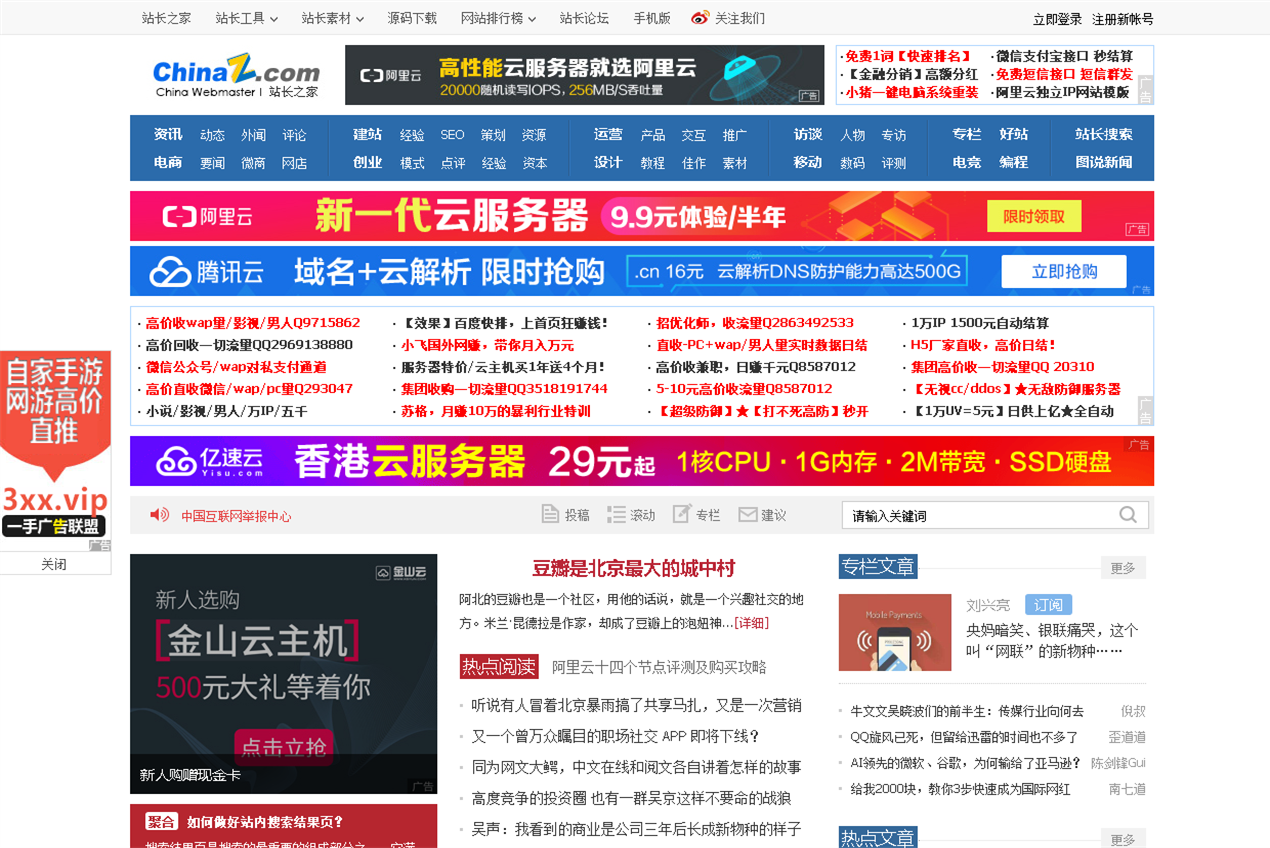Click the 注册新帐号 link
1270x848 pixels.
[x=1122, y=19]
